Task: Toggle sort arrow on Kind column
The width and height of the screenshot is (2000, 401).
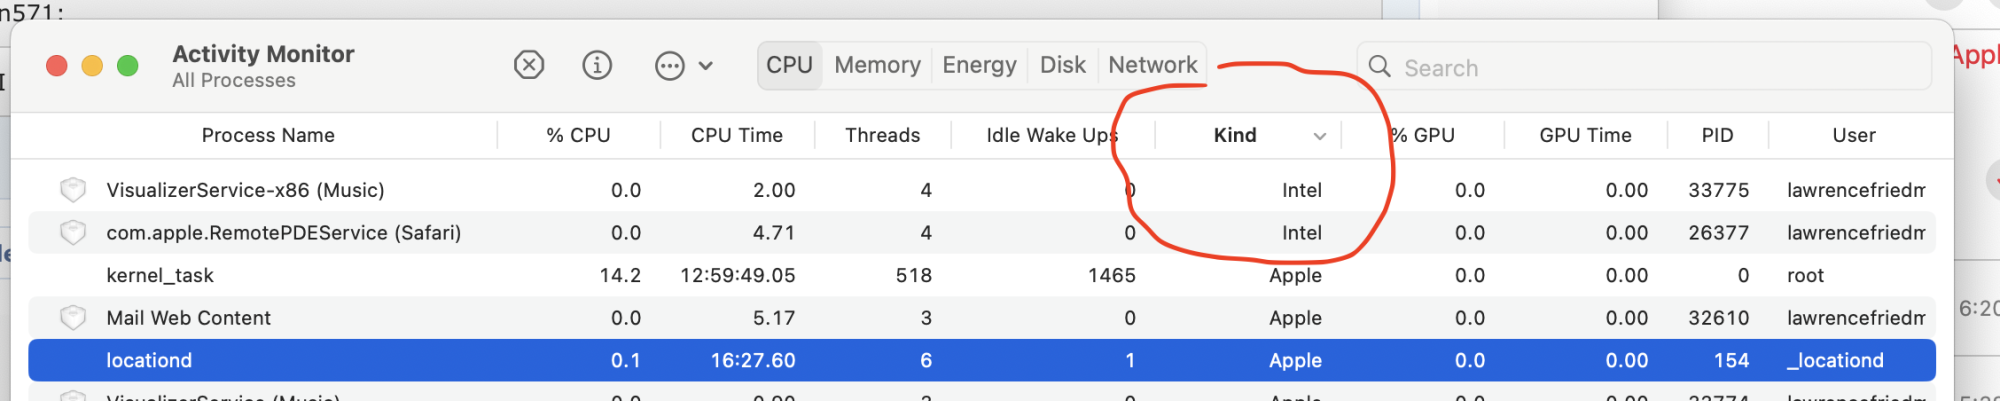Action: [1320, 136]
